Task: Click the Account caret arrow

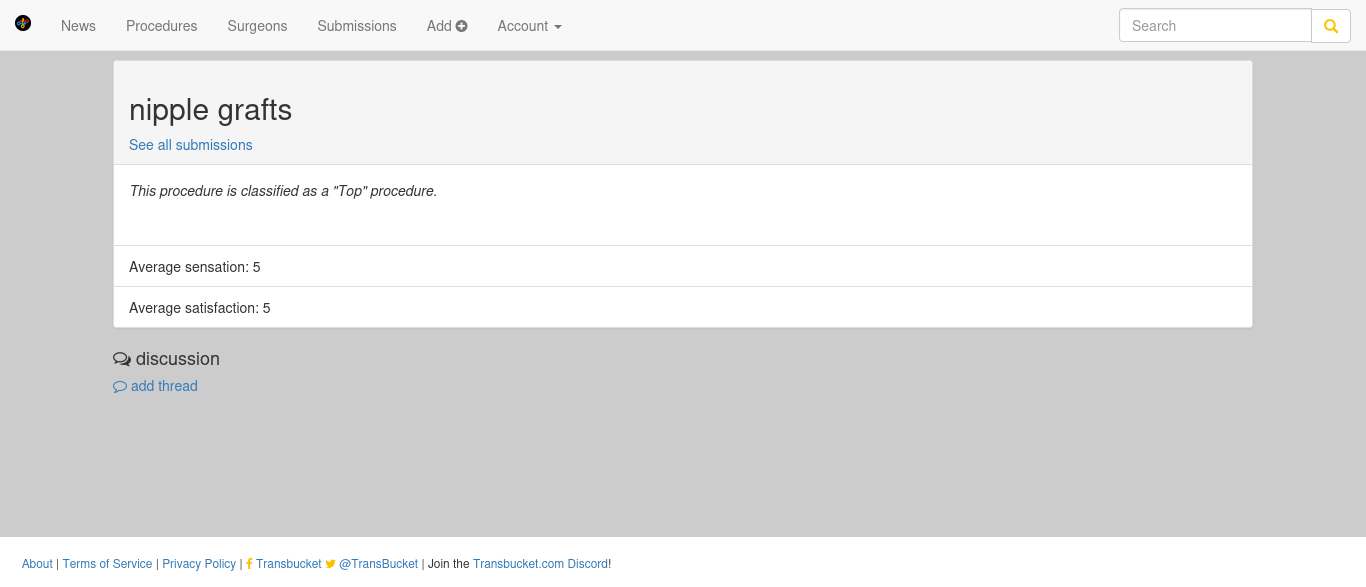Action: pos(558,27)
